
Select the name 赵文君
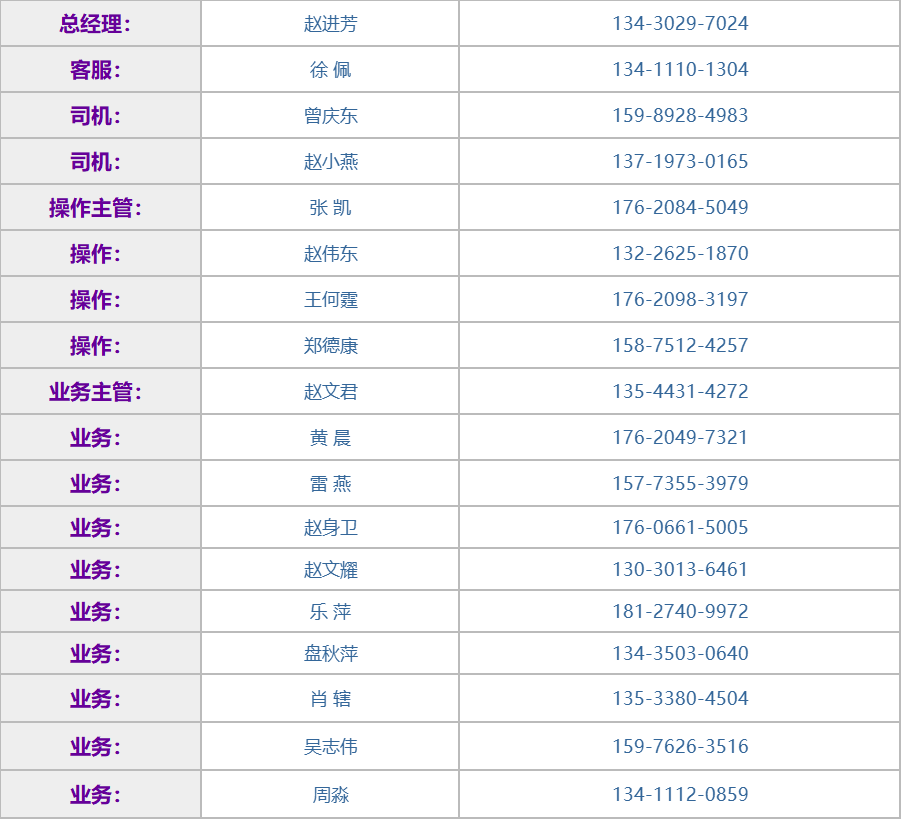coord(330,391)
